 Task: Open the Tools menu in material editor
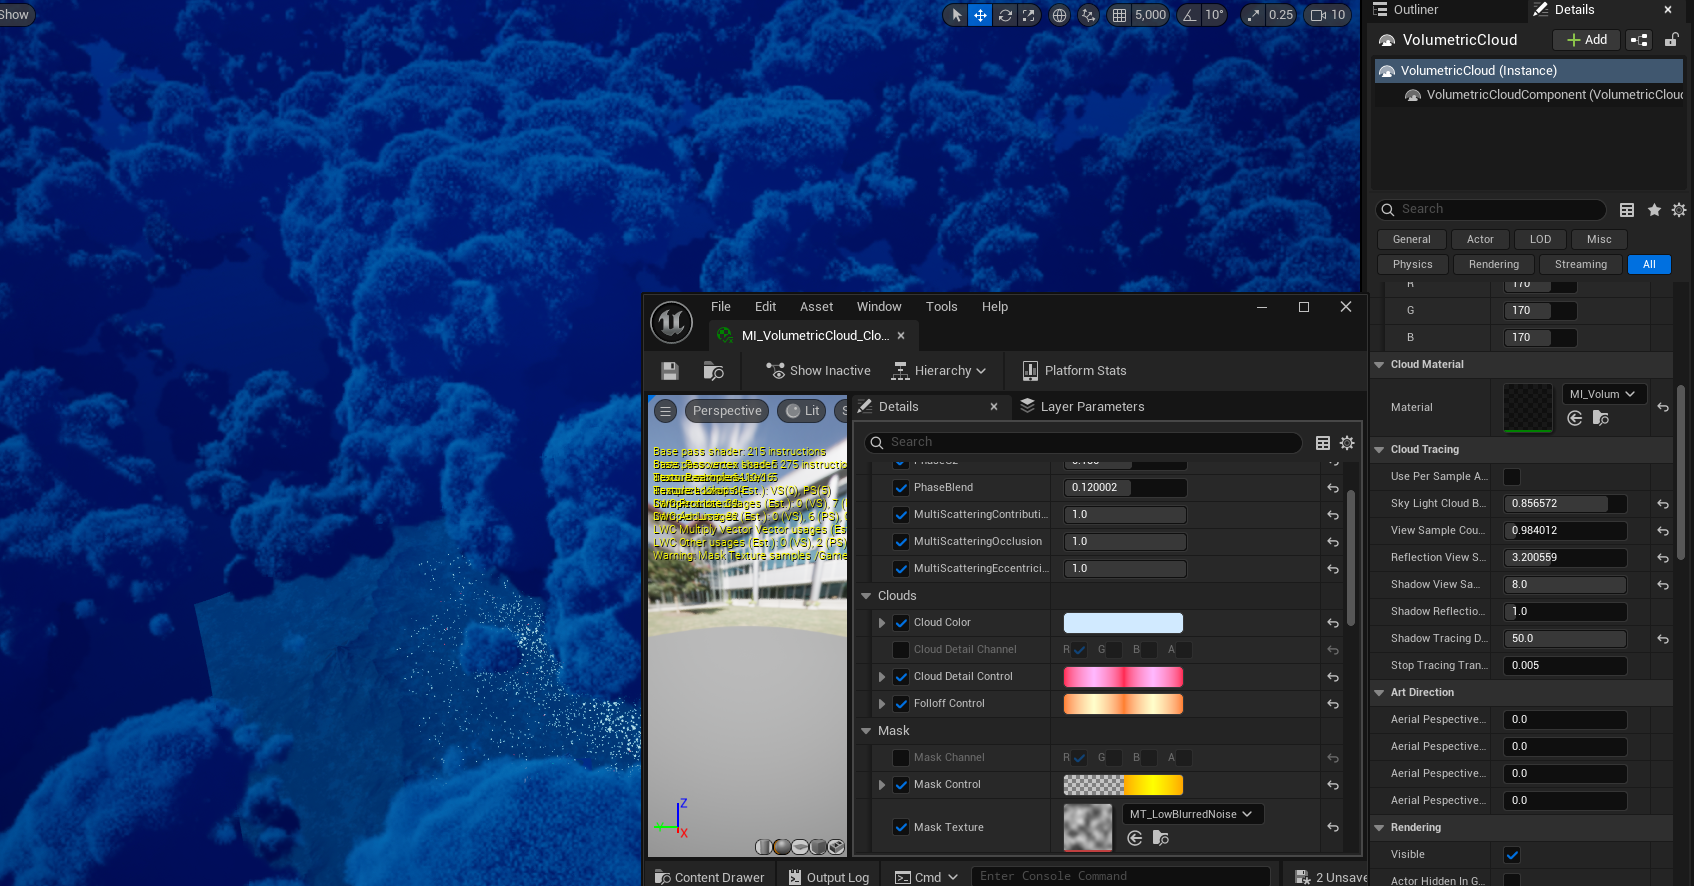click(941, 307)
